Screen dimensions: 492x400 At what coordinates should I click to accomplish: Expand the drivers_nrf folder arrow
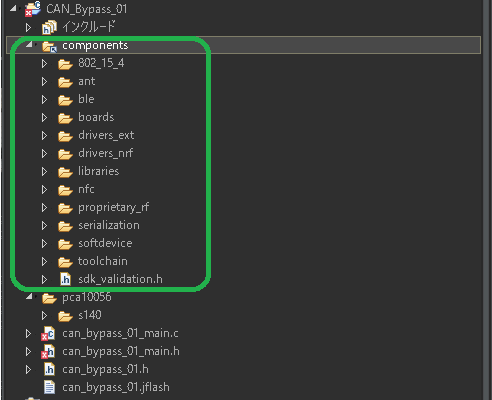point(44,153)
